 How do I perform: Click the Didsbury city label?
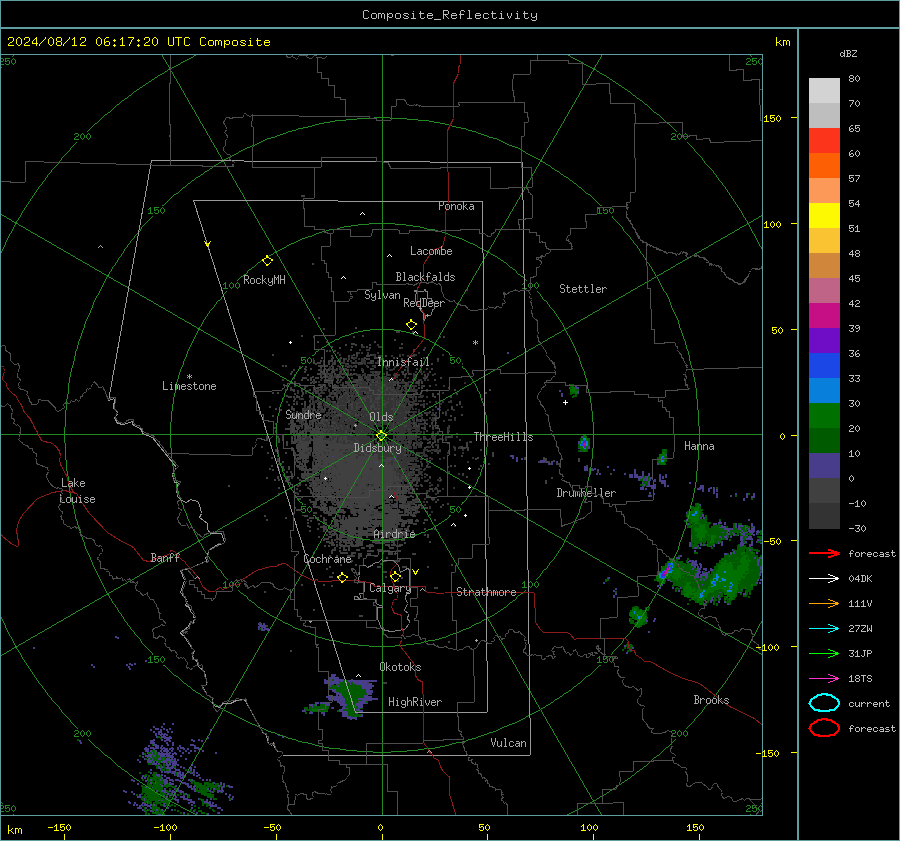tap(377, 448)
